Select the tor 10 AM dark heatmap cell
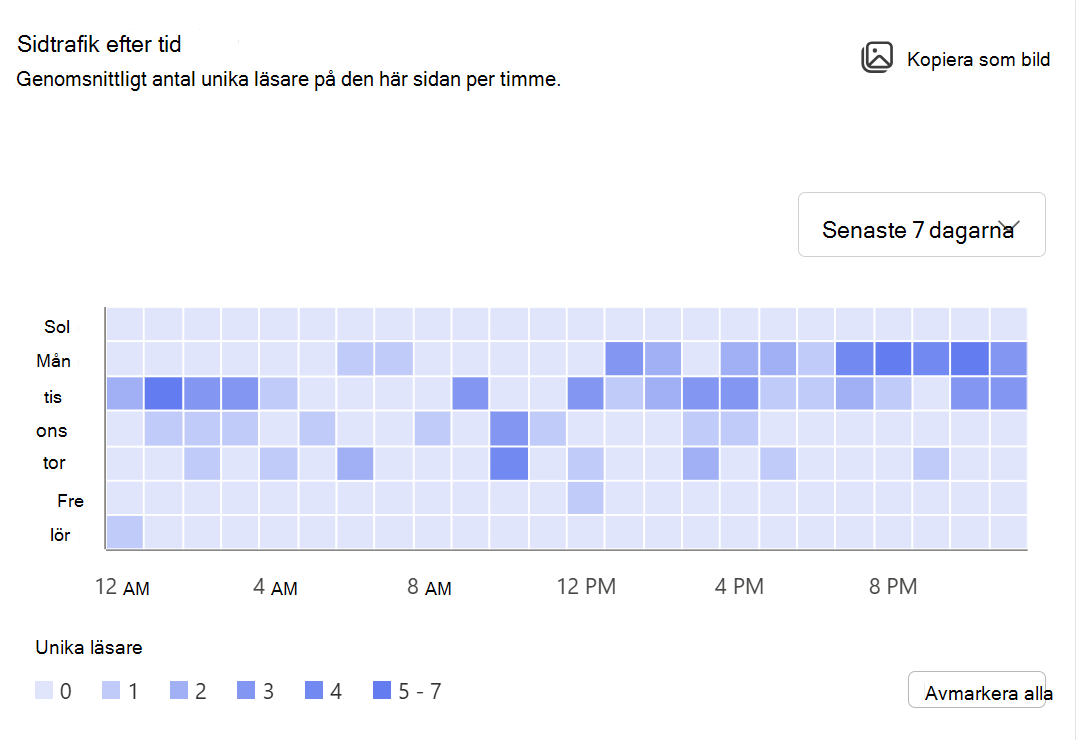Screen dimensions: 1076x740 click(x=509, y=463)
